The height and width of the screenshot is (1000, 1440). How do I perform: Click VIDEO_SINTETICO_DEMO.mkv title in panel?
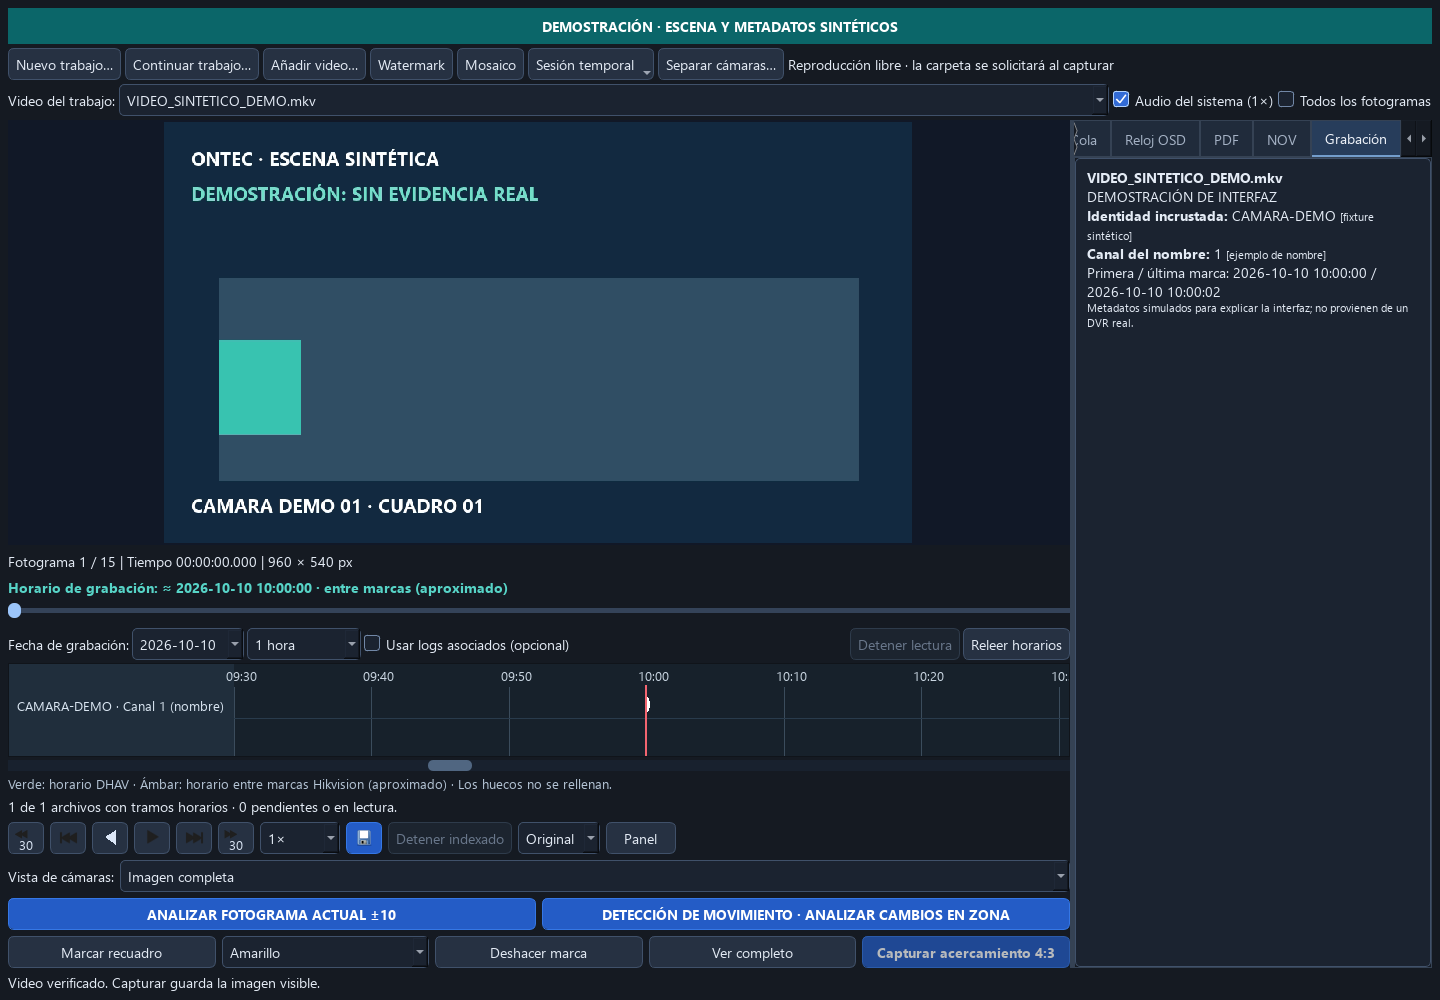point(1184,178)
